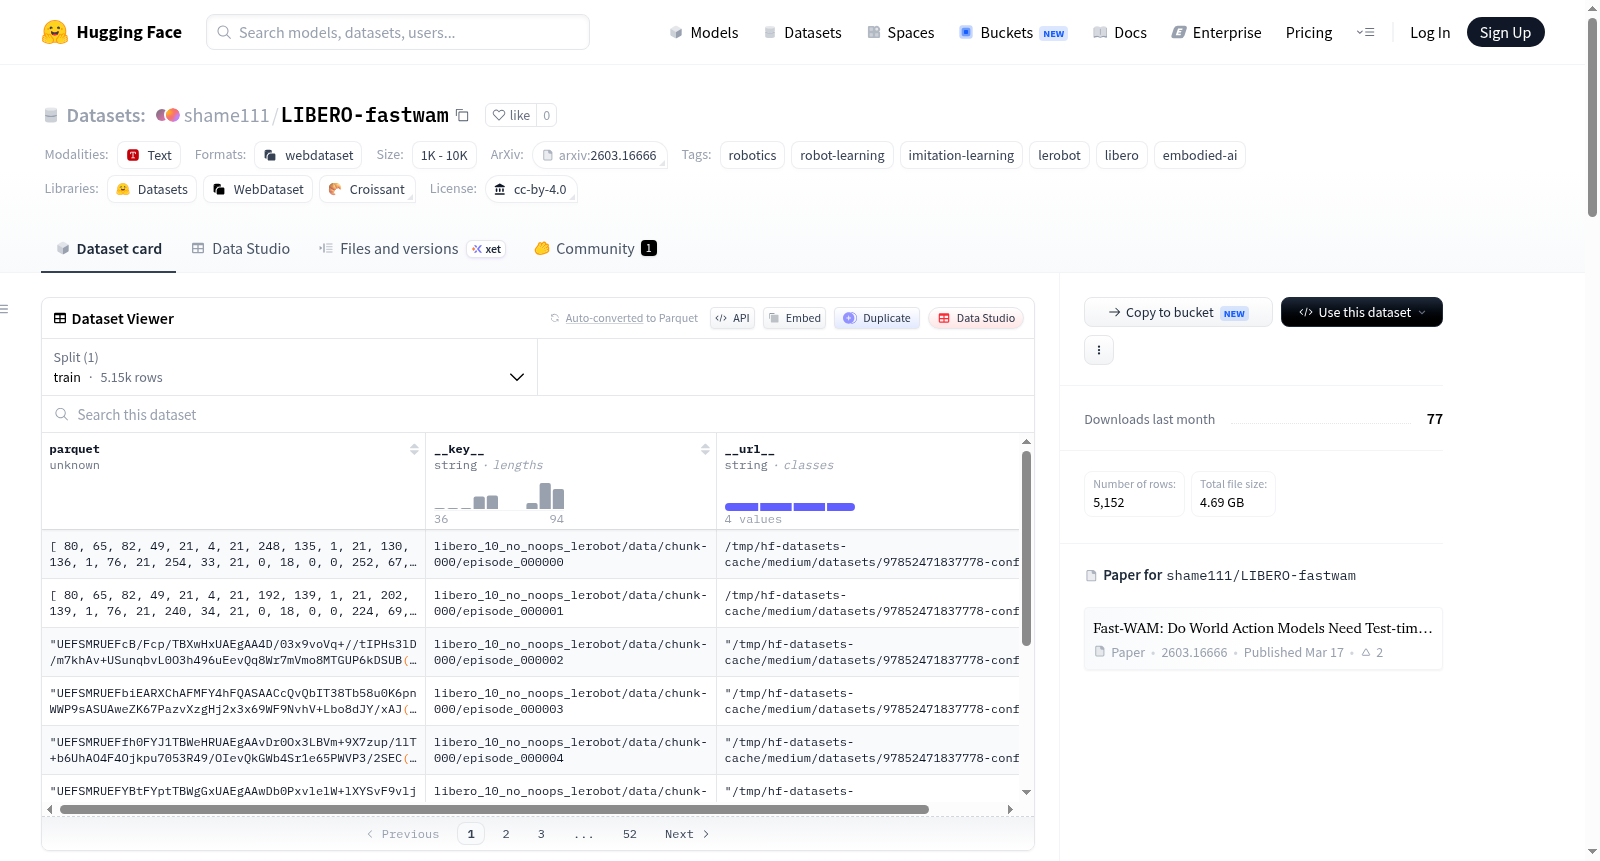
Task: Open the shame111 user profile link
Action: tap(227, 116)
